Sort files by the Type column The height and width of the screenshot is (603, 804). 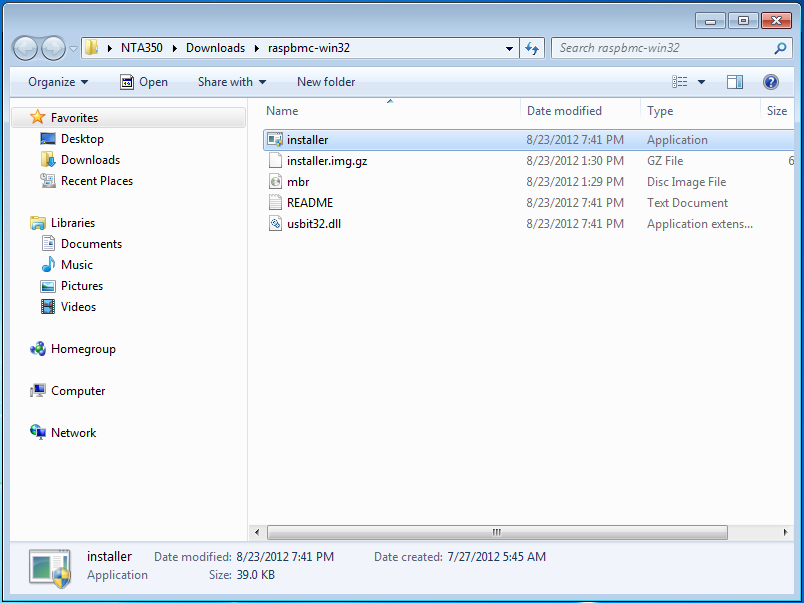click(x=701, y=111)
